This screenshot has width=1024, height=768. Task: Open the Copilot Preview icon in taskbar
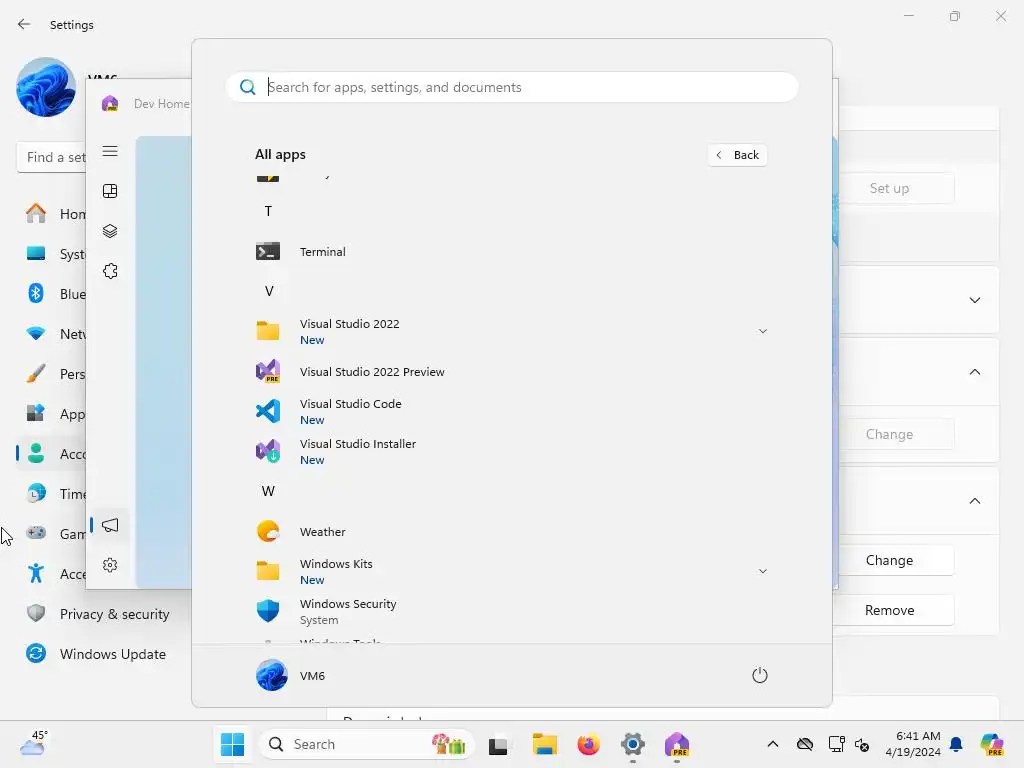point(992,744)
